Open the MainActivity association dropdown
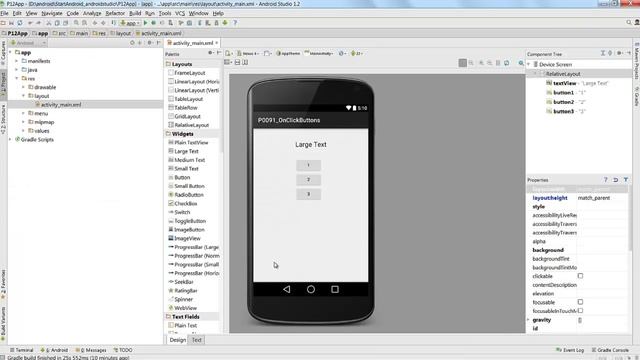Screen dimensions: 640x360 (x=319, y=53)
